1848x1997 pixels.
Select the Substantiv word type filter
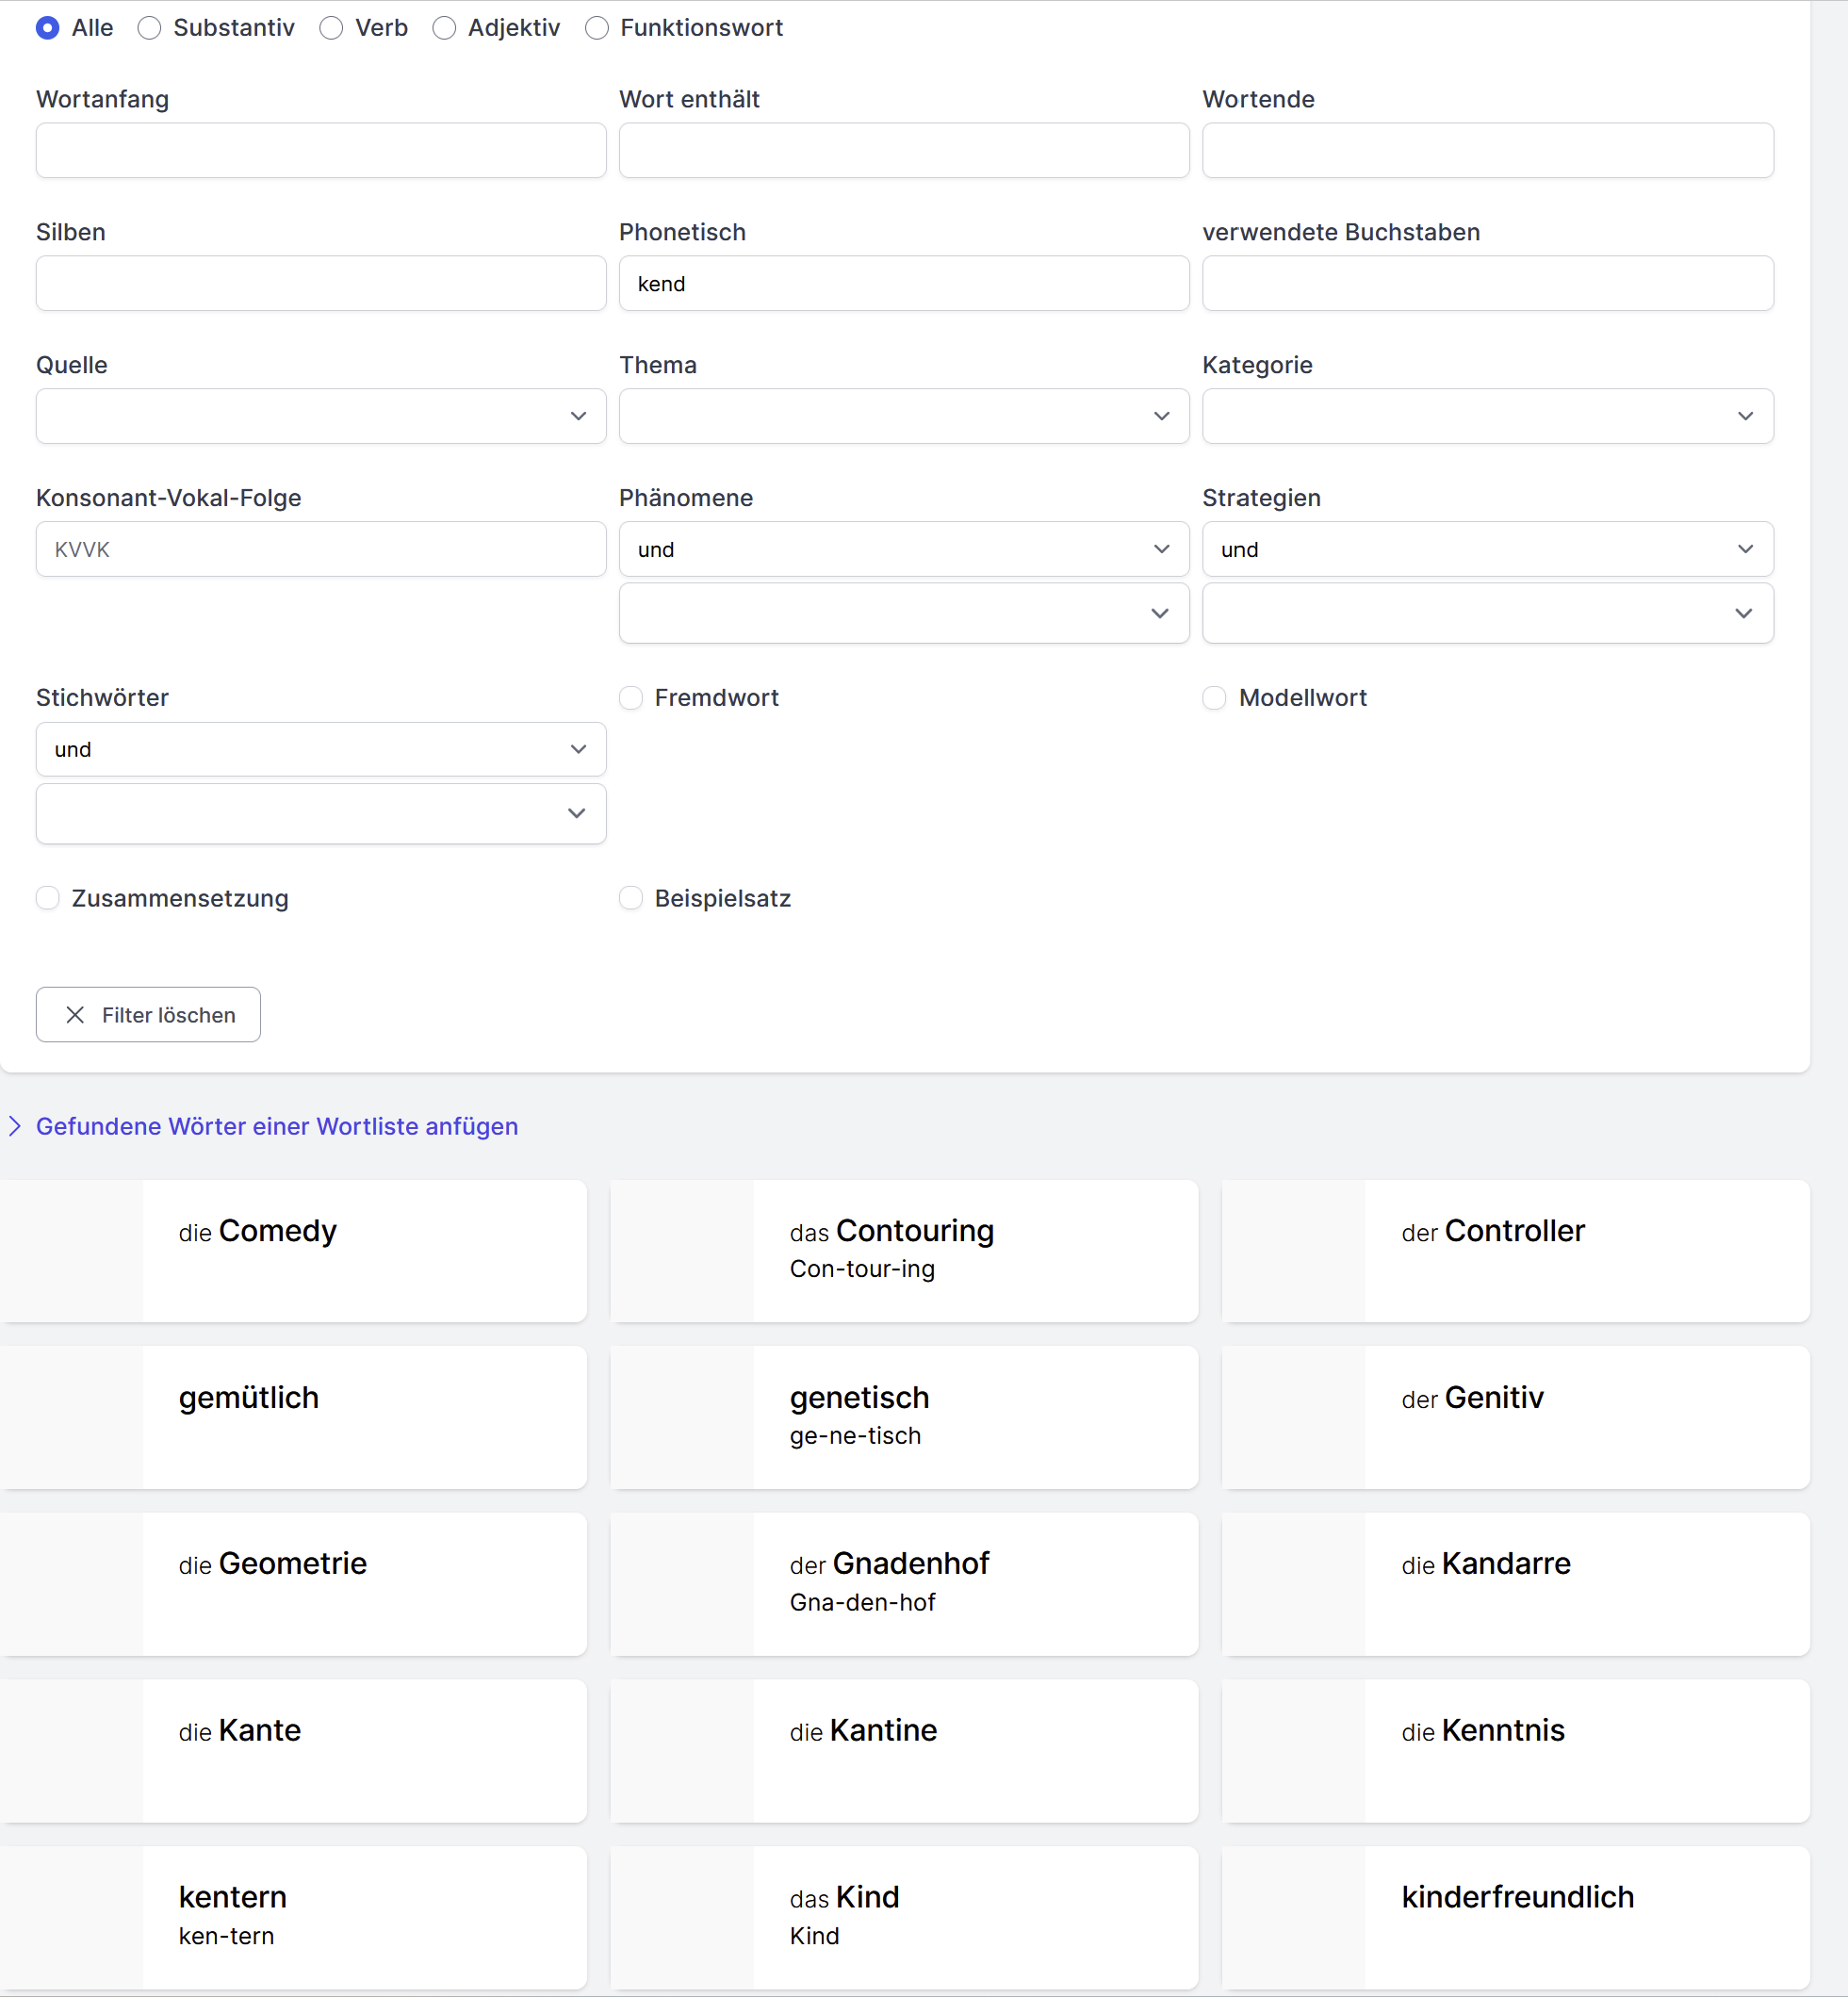click(x=150, y=28)
